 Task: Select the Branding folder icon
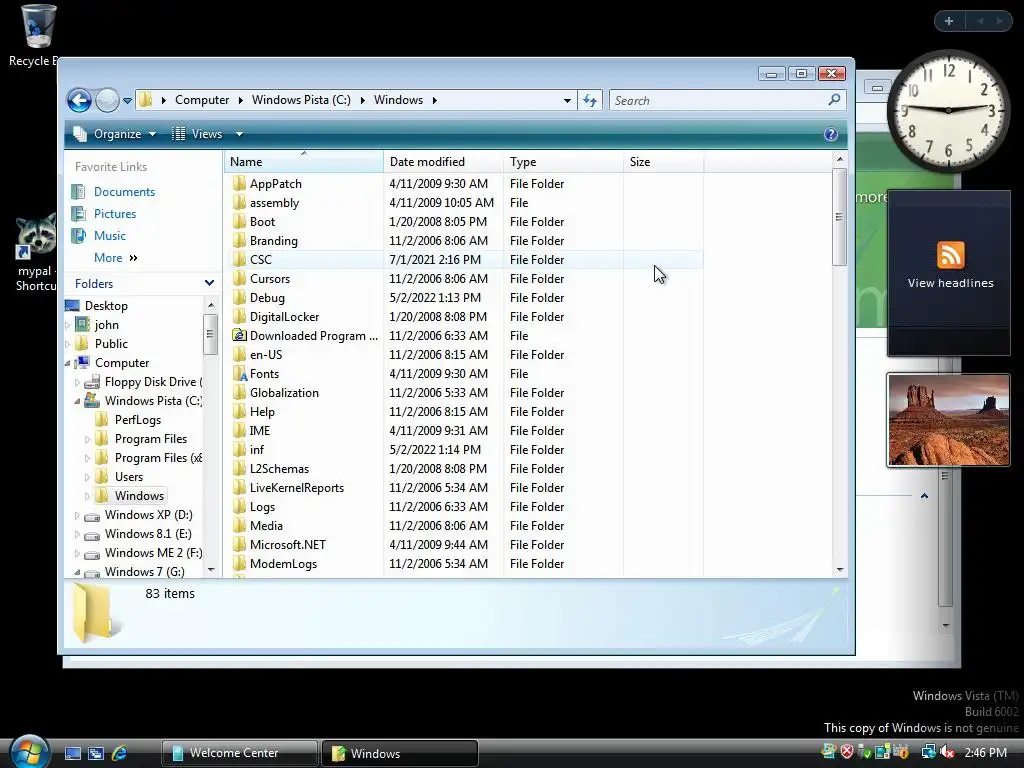[x=240, y=240]
